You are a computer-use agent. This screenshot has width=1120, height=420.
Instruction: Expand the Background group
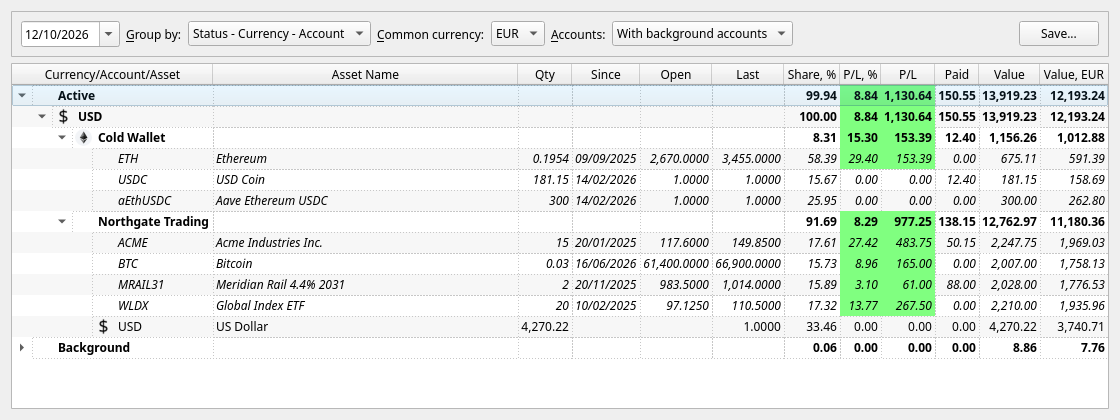pyautogui.click(x=22, y=348)
